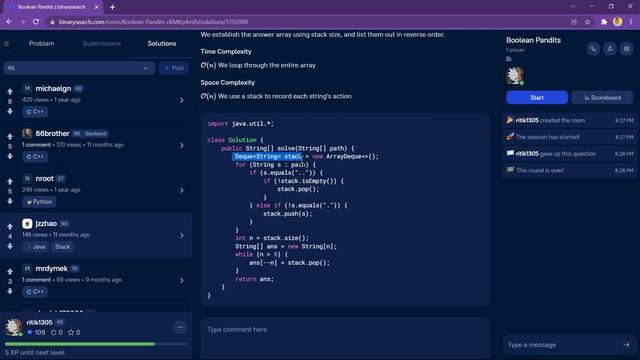The width and height of the screenshot is (640, 360).
Task: Bookmark this page with the star
Action: click(x=587, y=22)
